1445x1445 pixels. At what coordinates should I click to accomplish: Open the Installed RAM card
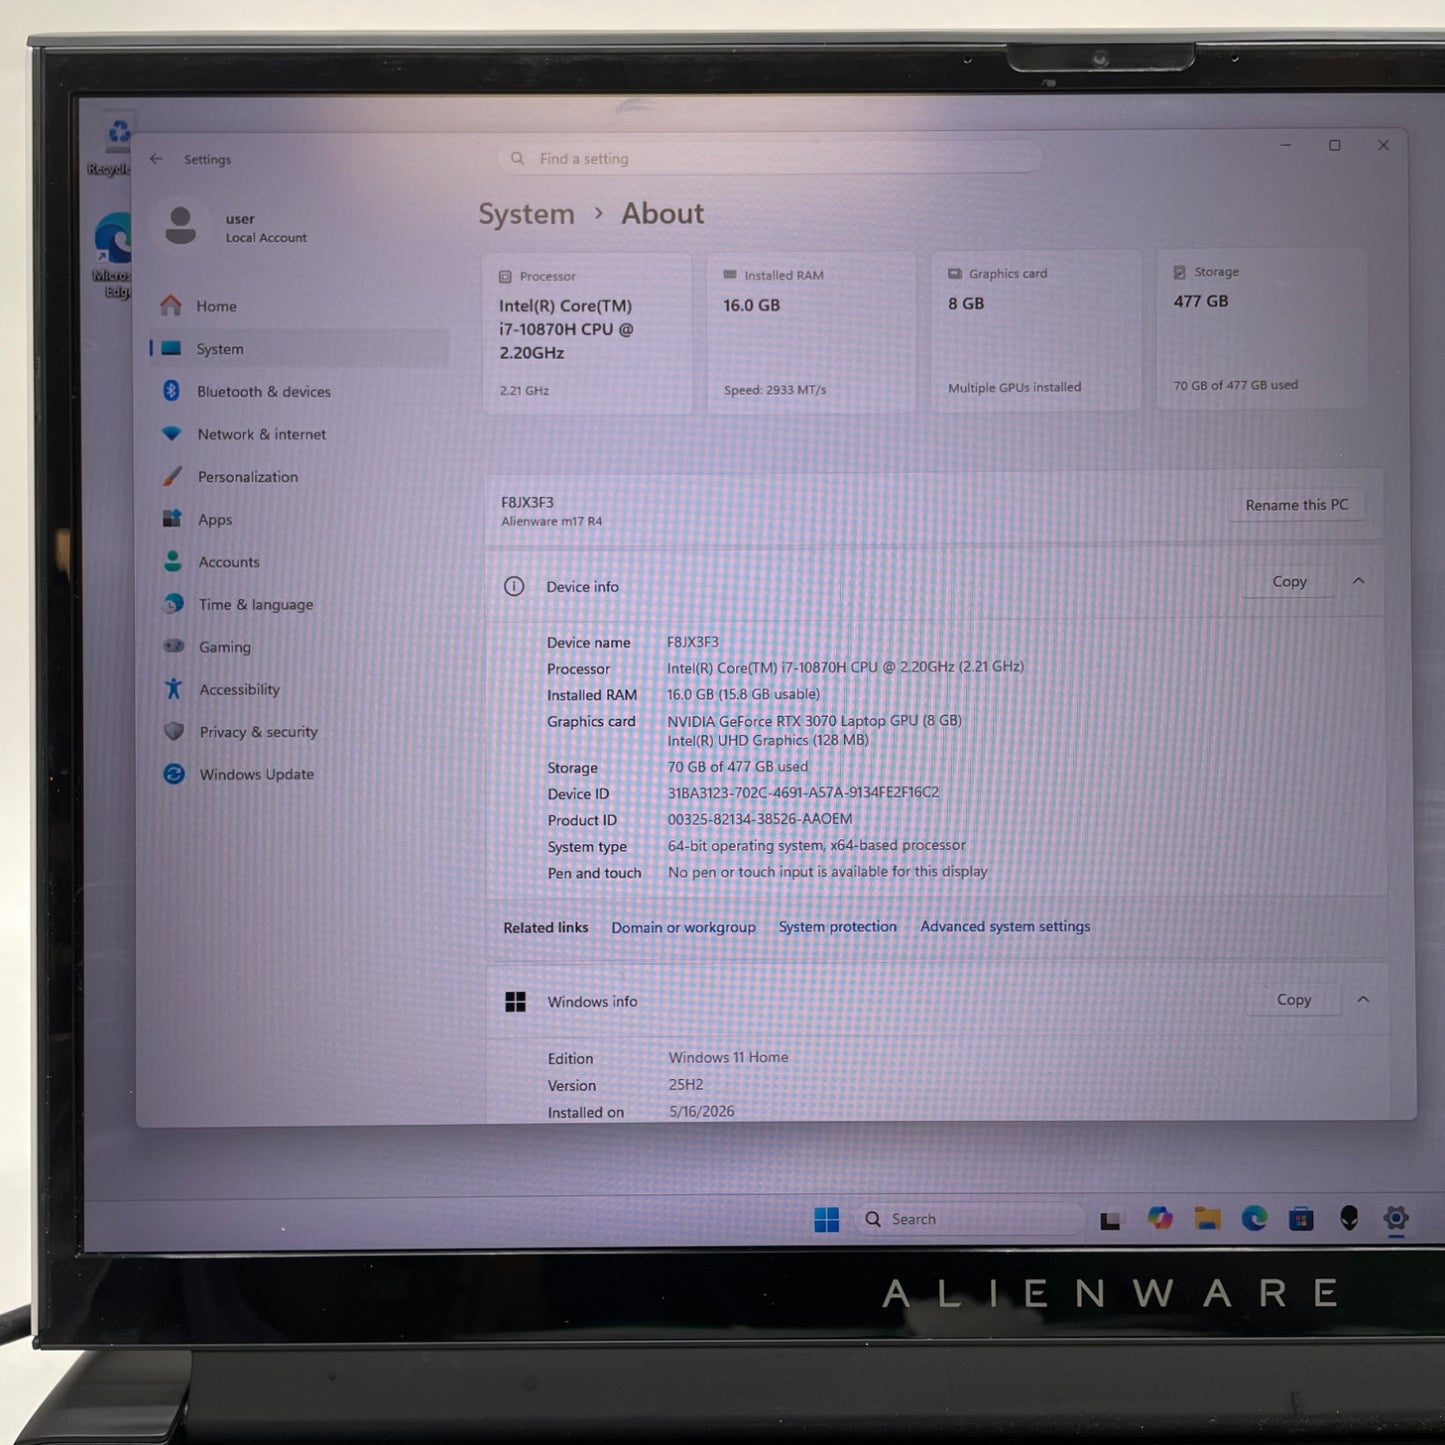(x=811, y=332)
